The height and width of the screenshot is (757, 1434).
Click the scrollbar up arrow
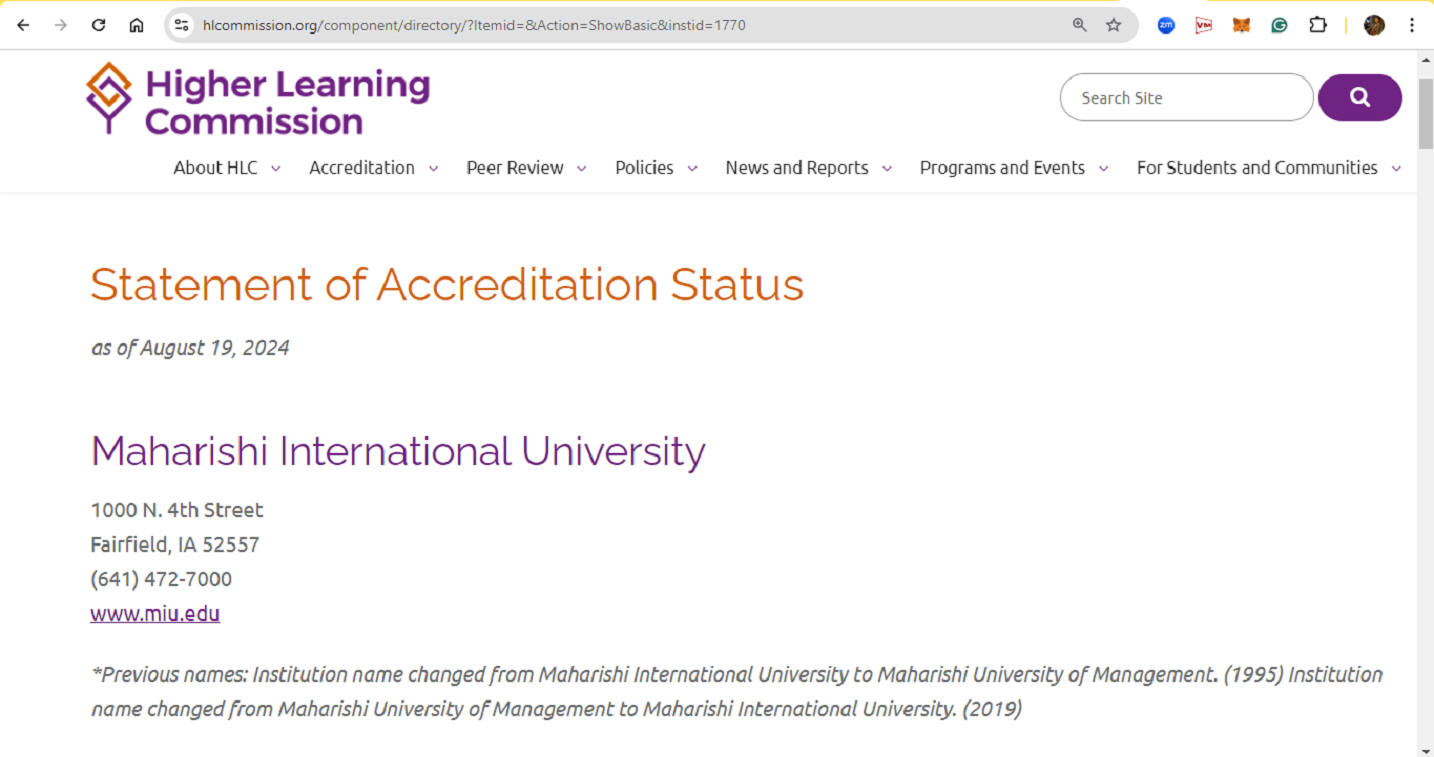point(1425,61)
